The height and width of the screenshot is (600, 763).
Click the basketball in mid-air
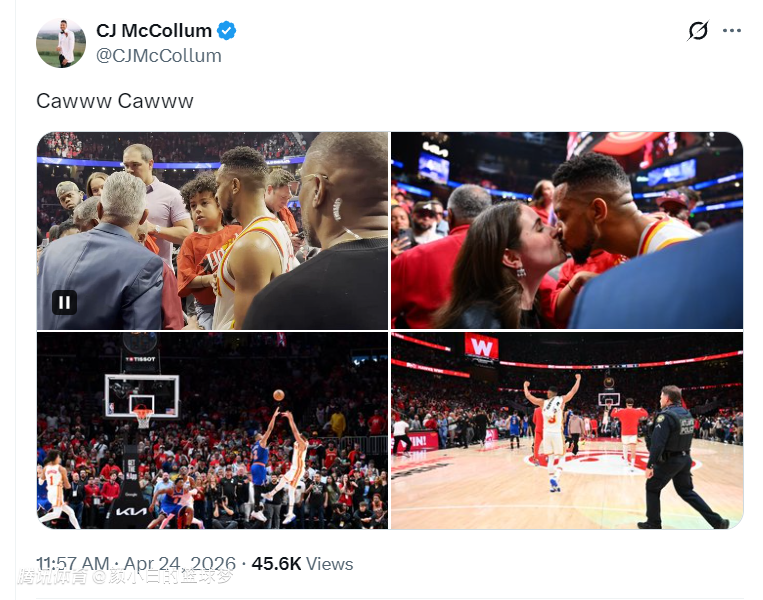click(x=279, y=395)
